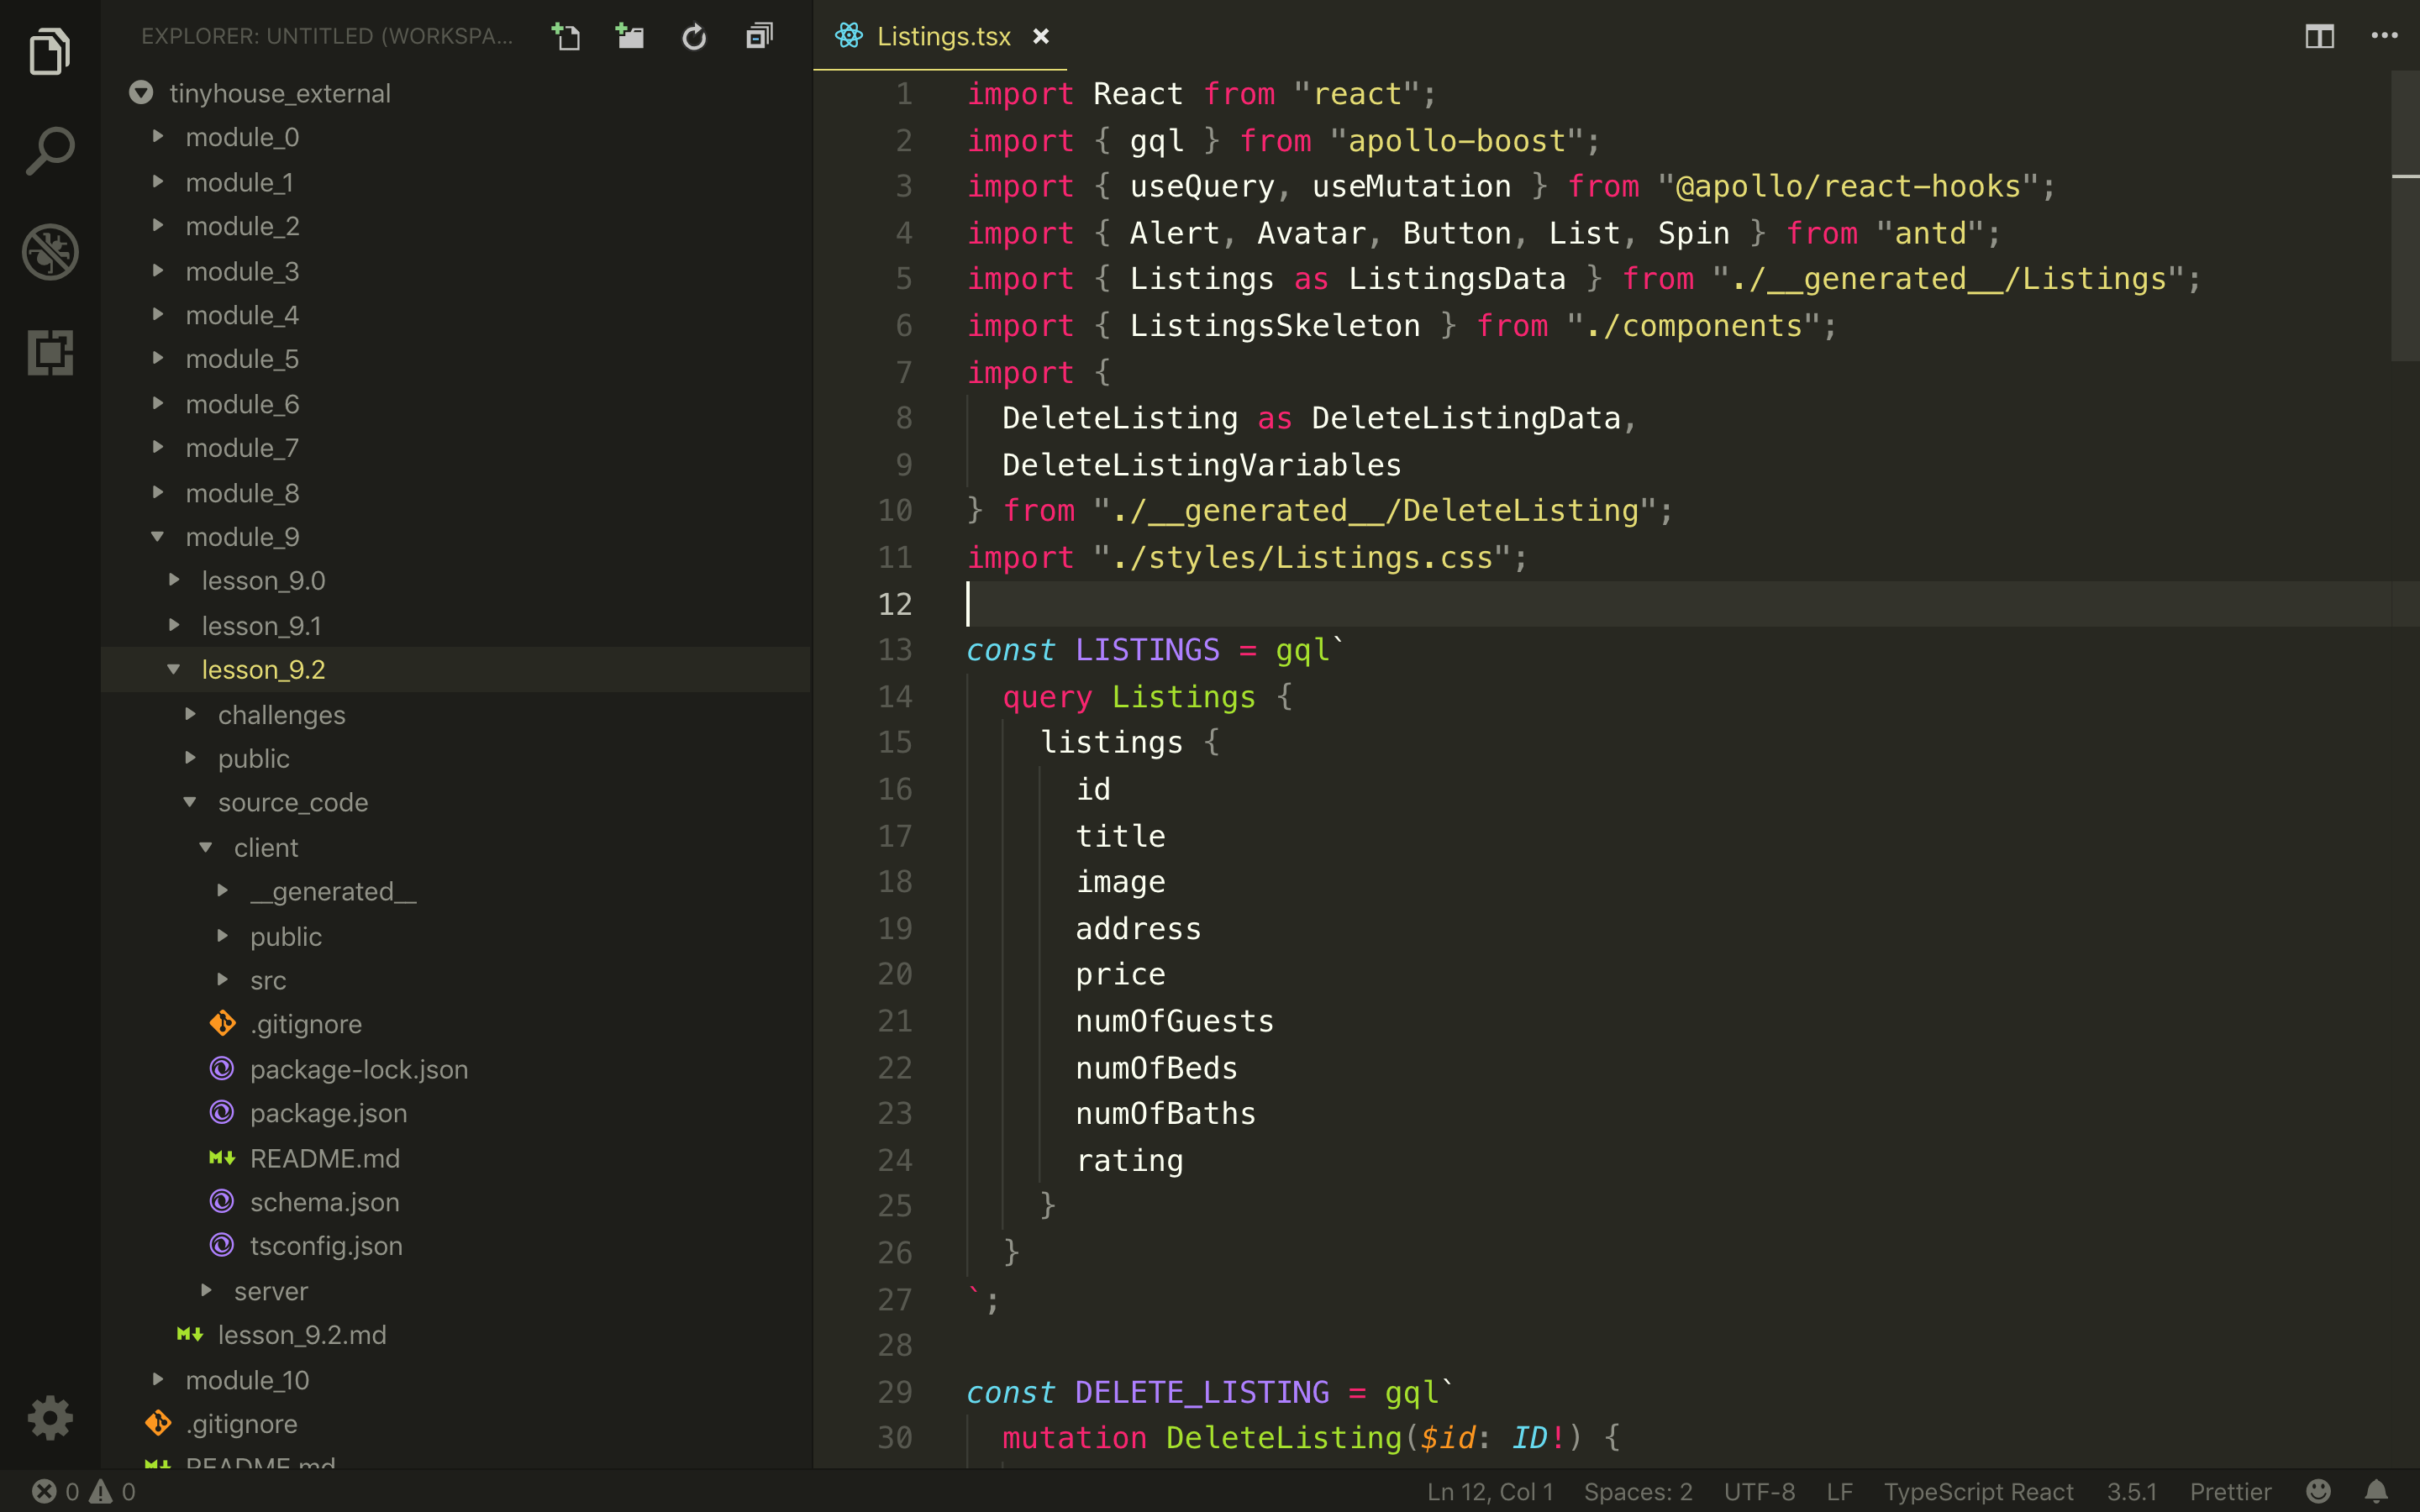Expand the module_8 folder

[242, 493]
